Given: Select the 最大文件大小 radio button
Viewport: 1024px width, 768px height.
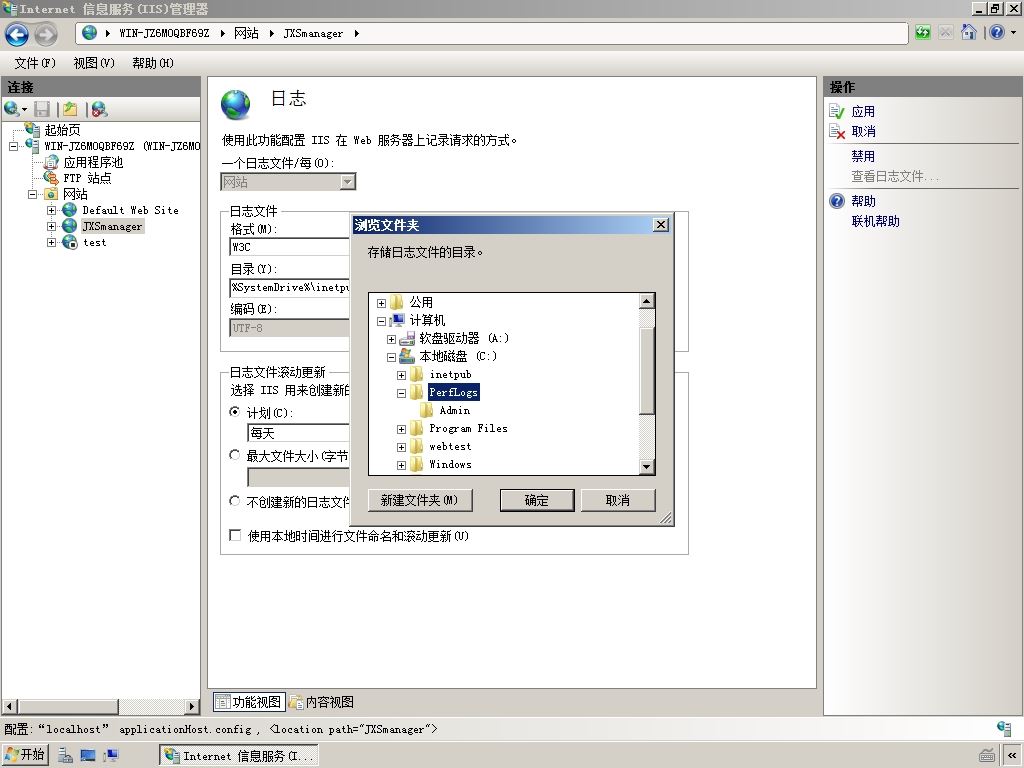Looking at the screenshot, I should pos(234,455).
